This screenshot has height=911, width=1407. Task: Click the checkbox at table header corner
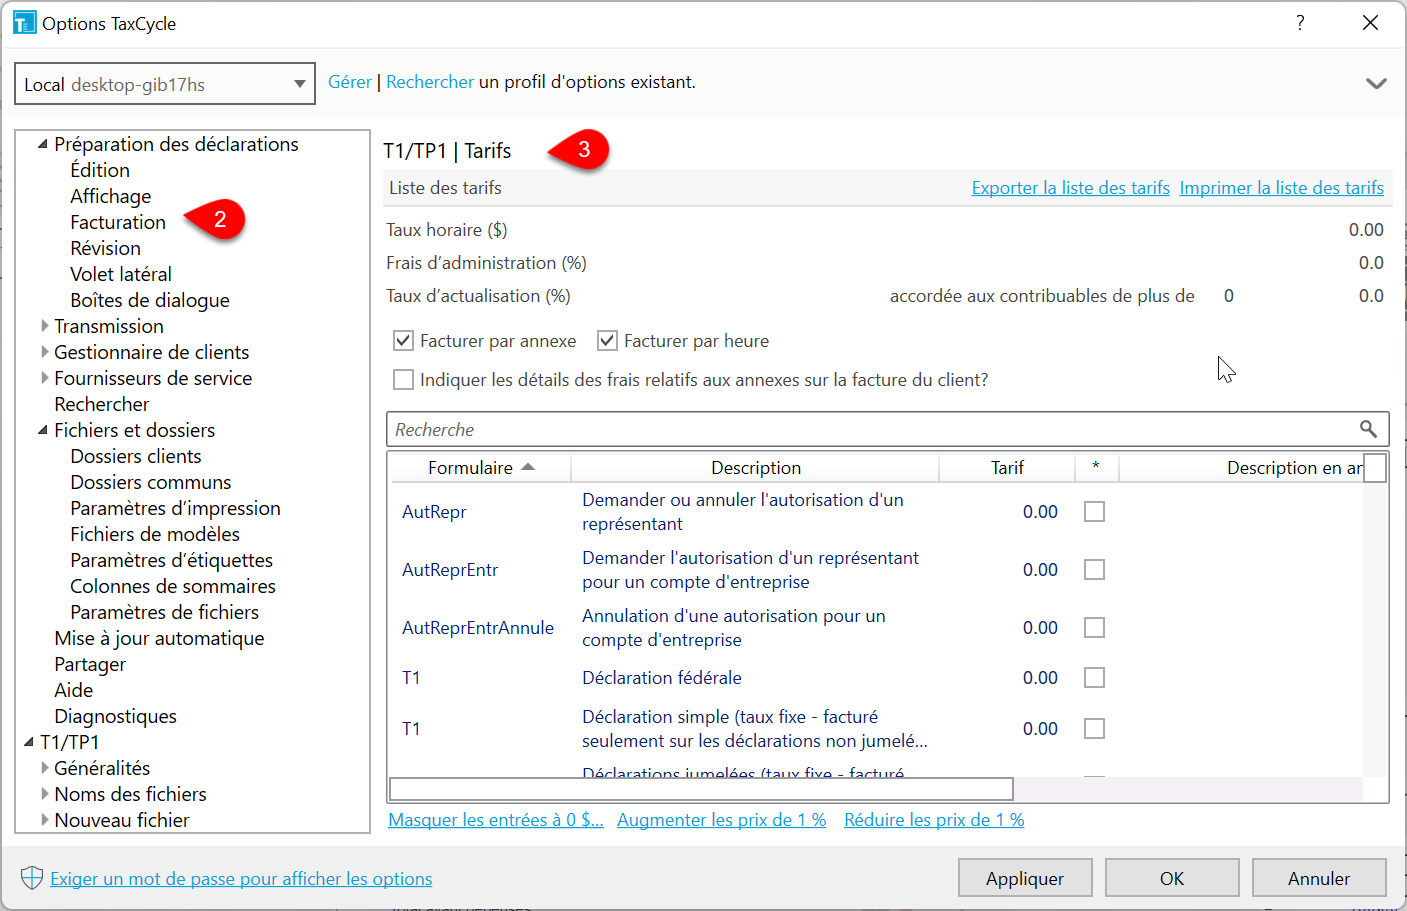pos(1375,468)
